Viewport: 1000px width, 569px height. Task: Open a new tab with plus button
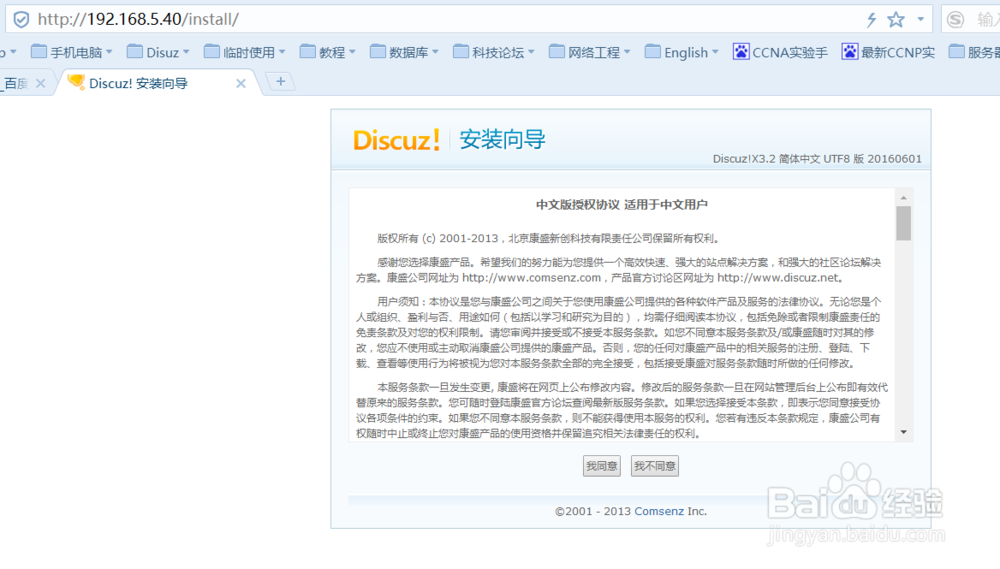tap(281, 82)
